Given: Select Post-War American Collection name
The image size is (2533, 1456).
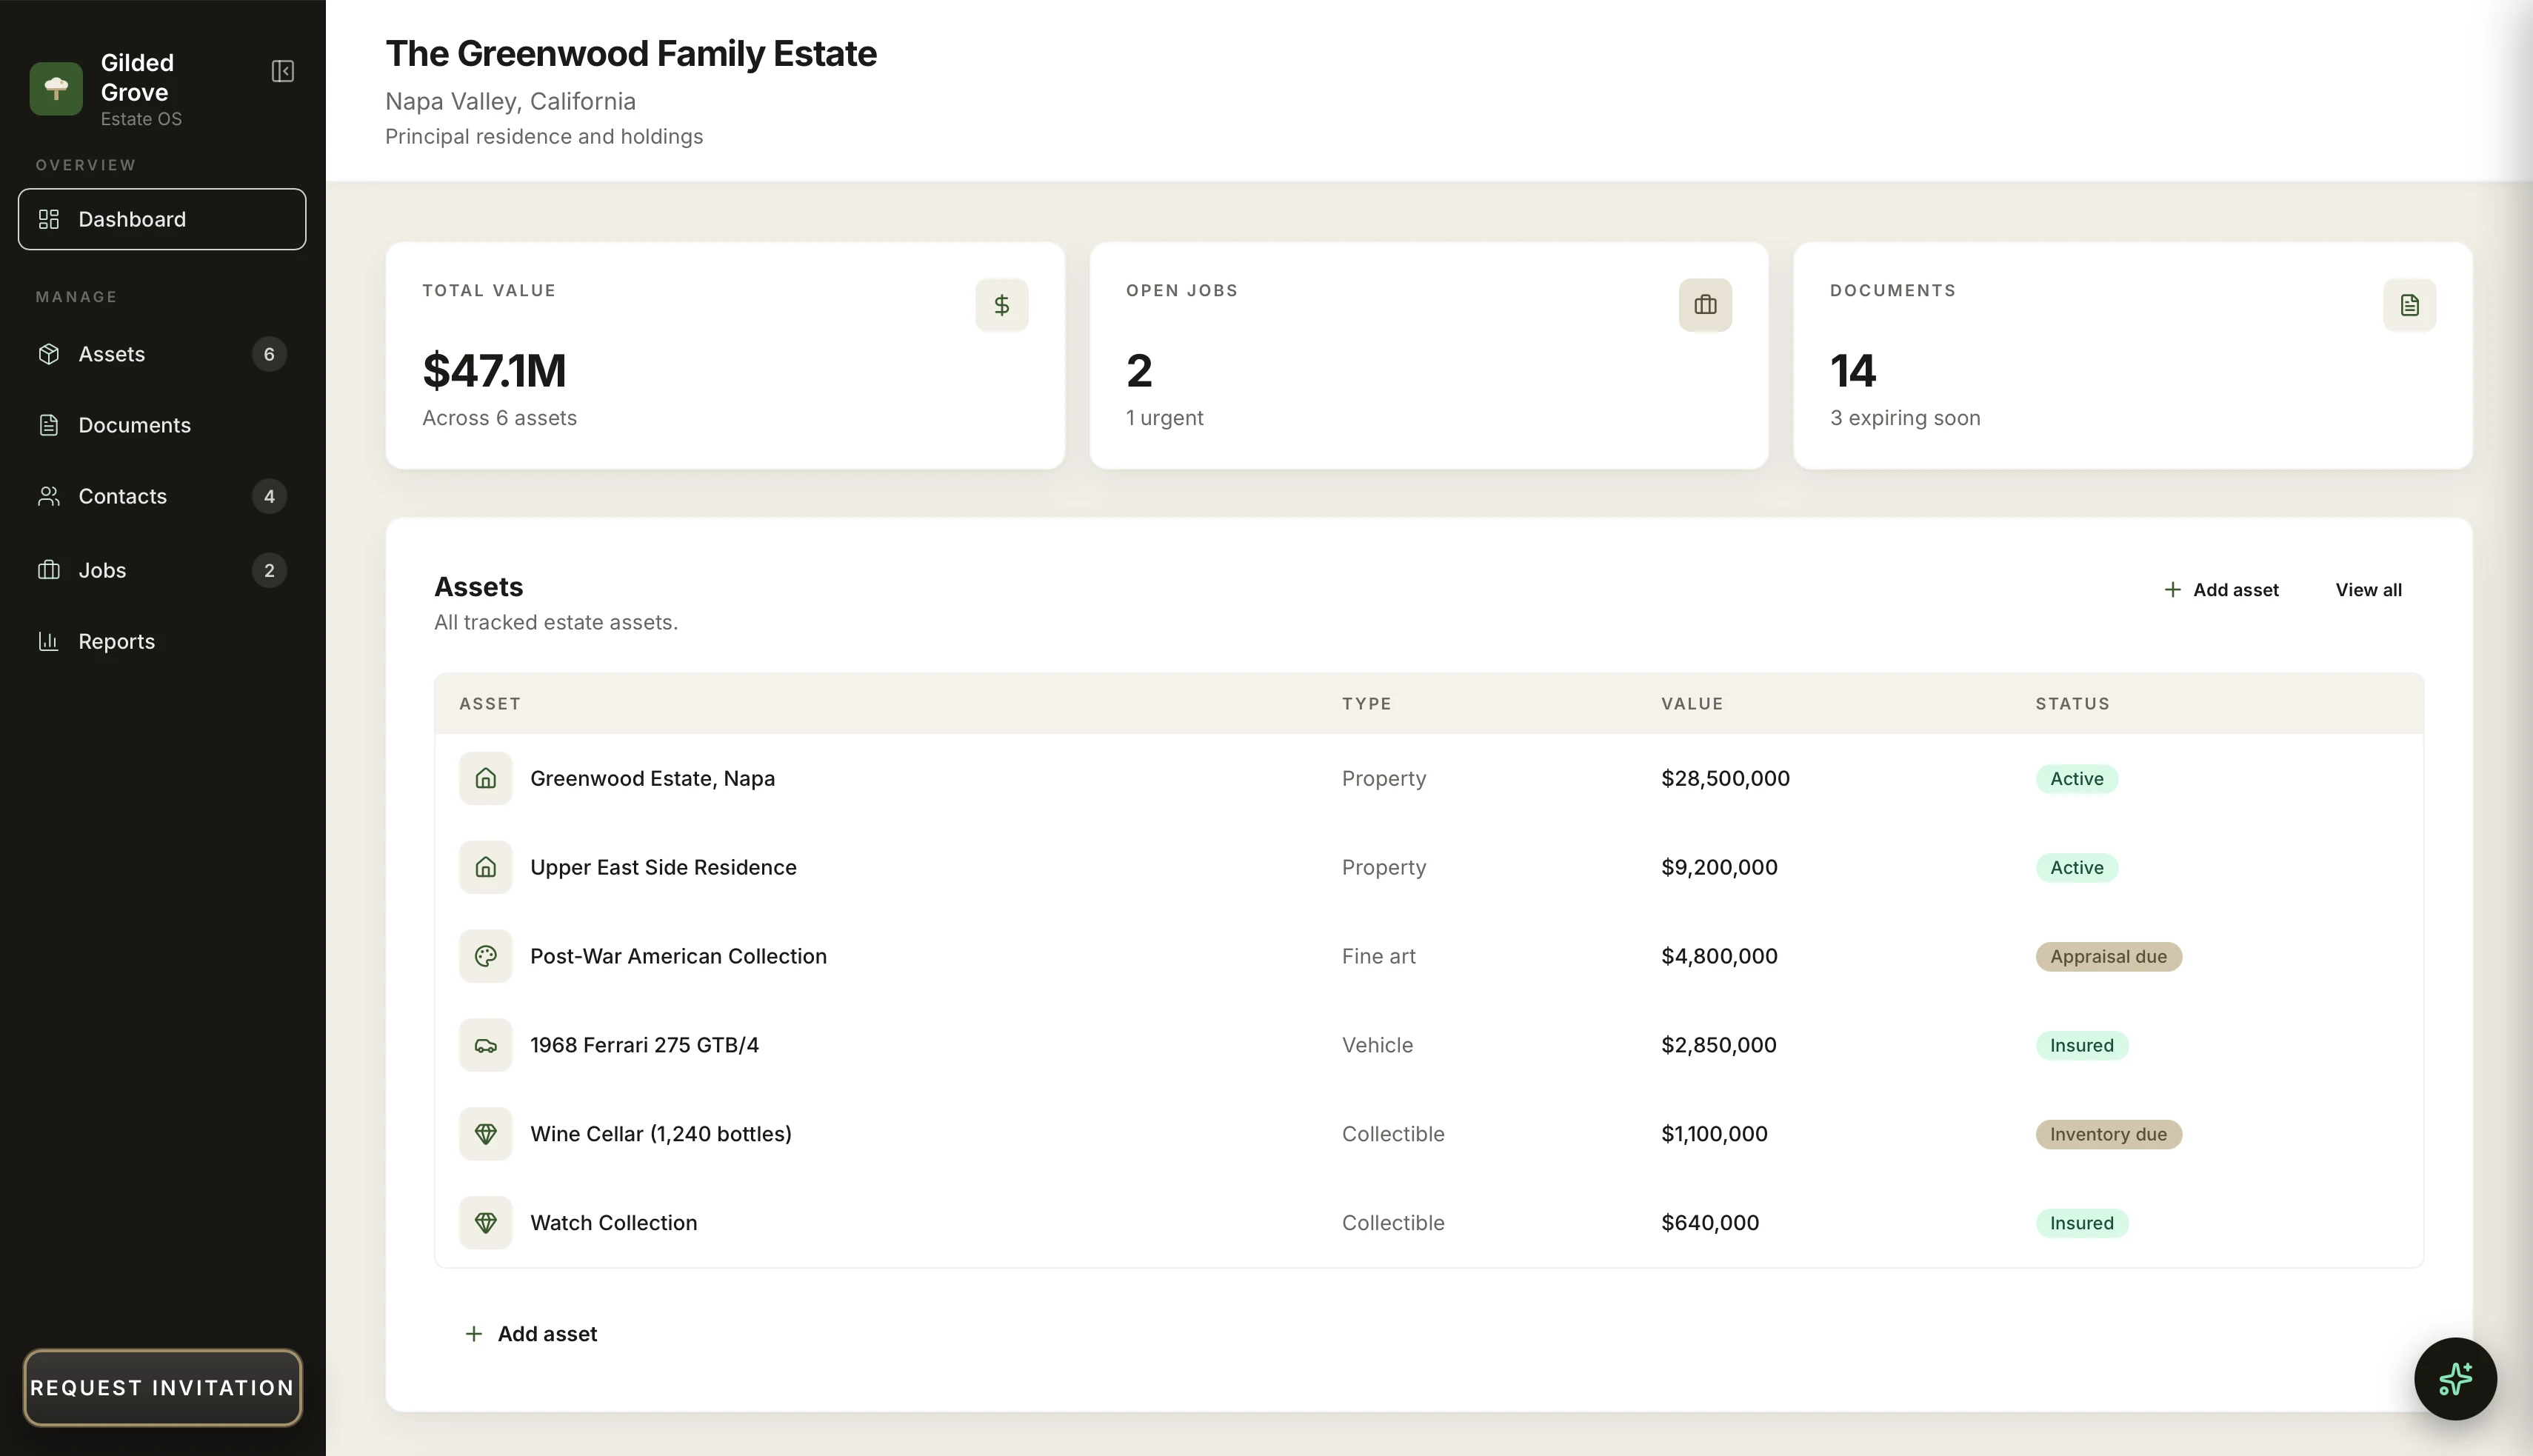Looking at the screenshot, I should (678, 956).
